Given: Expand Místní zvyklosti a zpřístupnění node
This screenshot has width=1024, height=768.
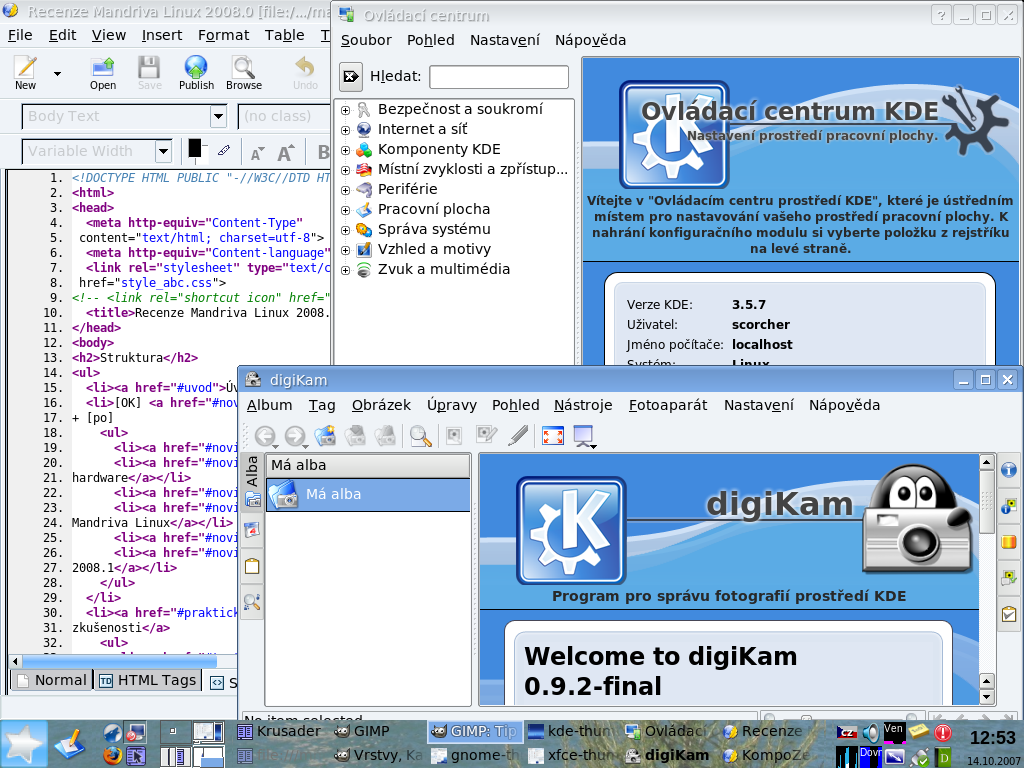Looking at the screenshot, I should pos(345,170).
